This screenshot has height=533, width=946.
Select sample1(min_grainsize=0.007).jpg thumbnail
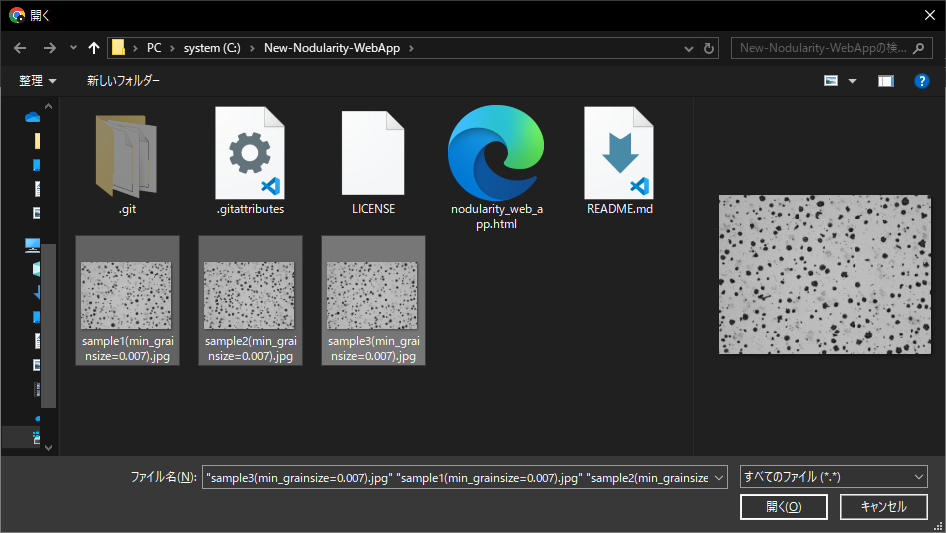(127, 301)
